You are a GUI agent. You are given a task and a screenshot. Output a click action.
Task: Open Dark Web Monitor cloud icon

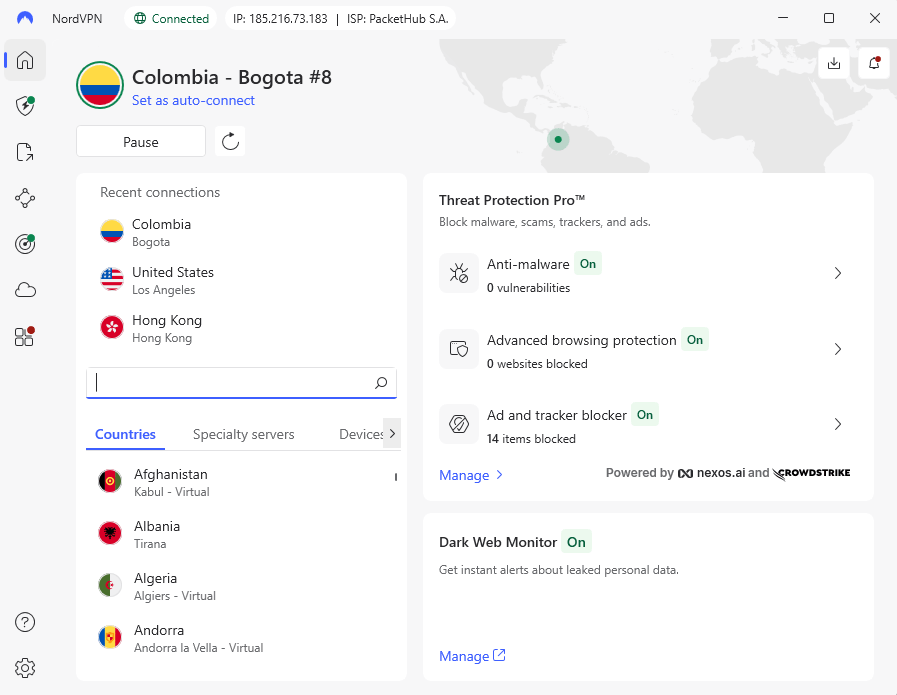[24, 290]
